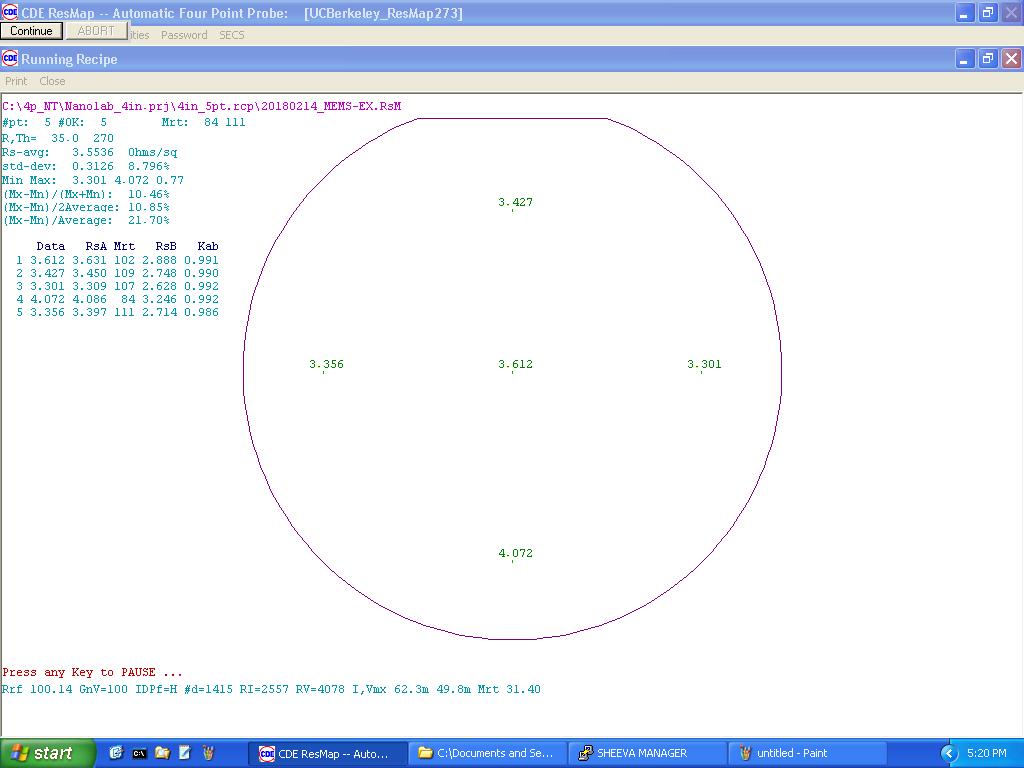Open the Password menu

[184, 35]
